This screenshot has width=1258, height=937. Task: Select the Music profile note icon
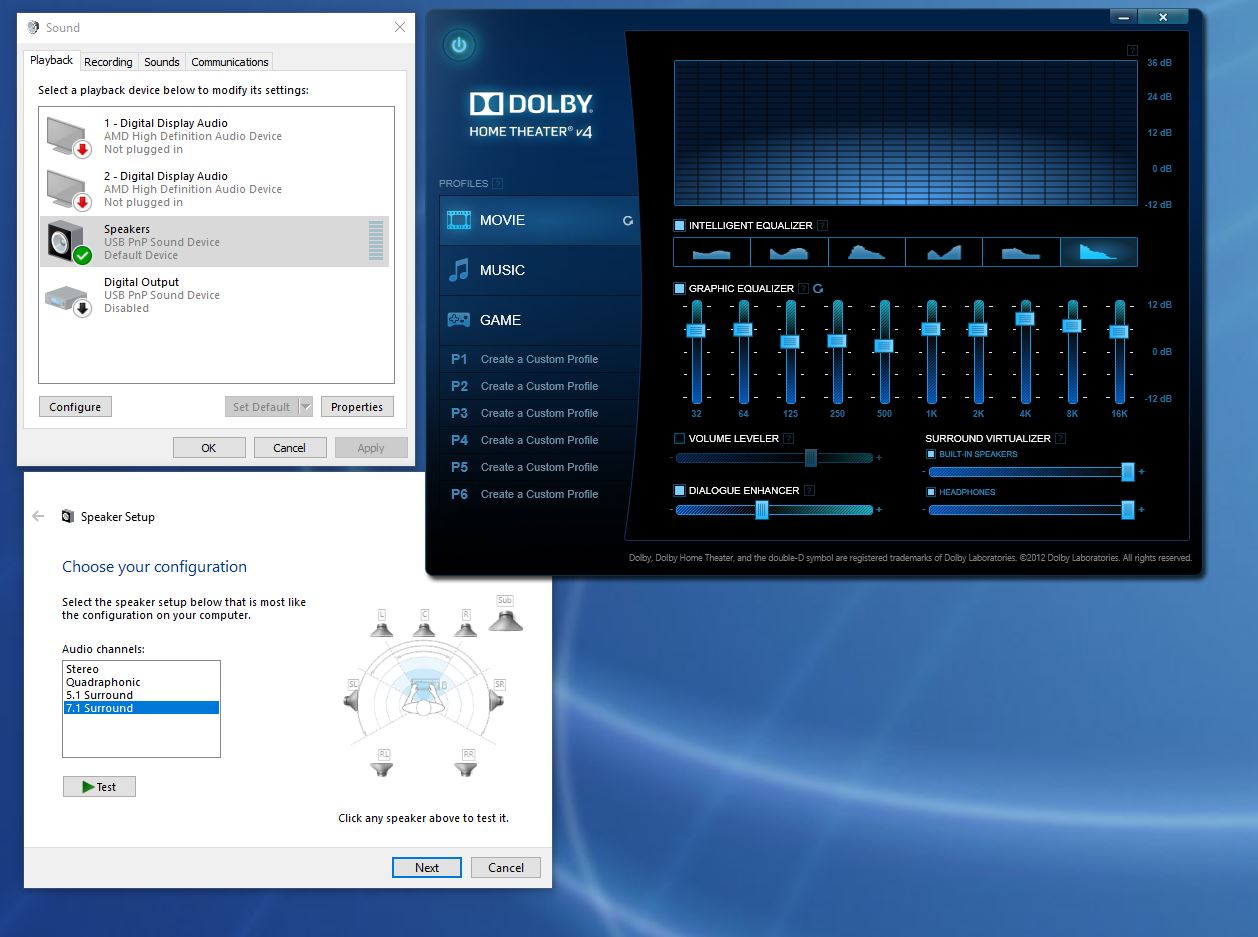pyautogui.click(x=459, y=270)
